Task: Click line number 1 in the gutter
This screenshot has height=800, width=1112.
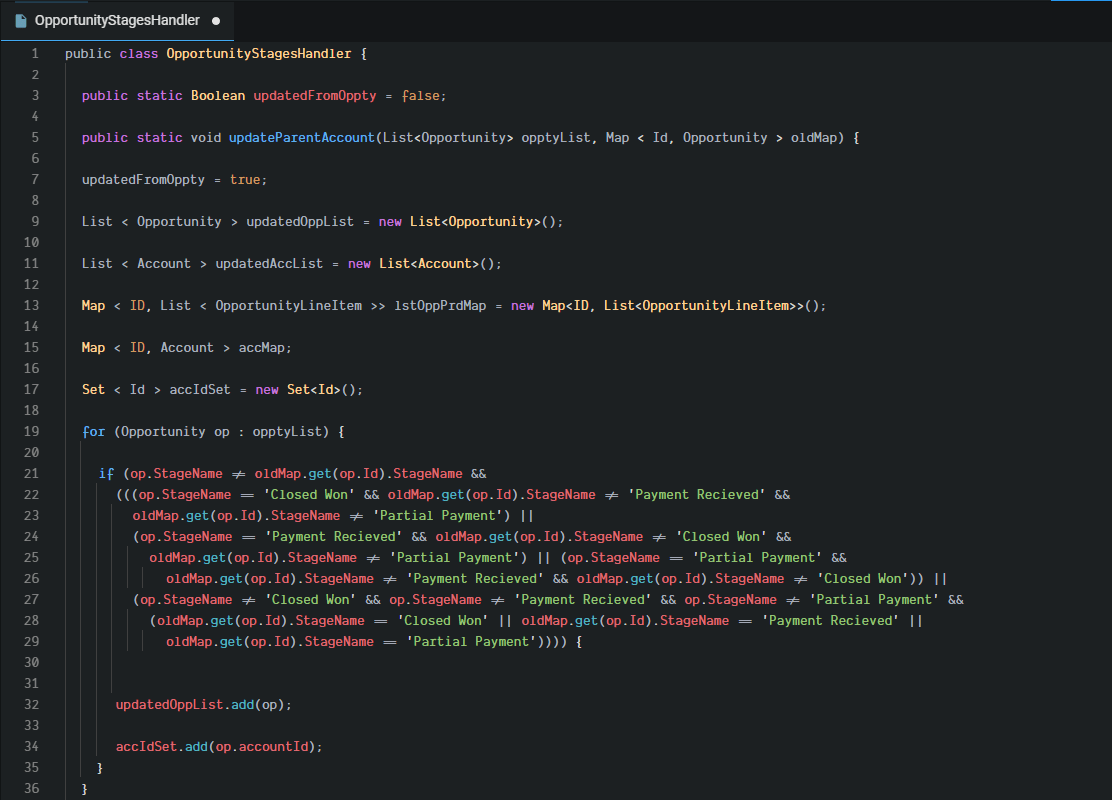Action: 35,54
